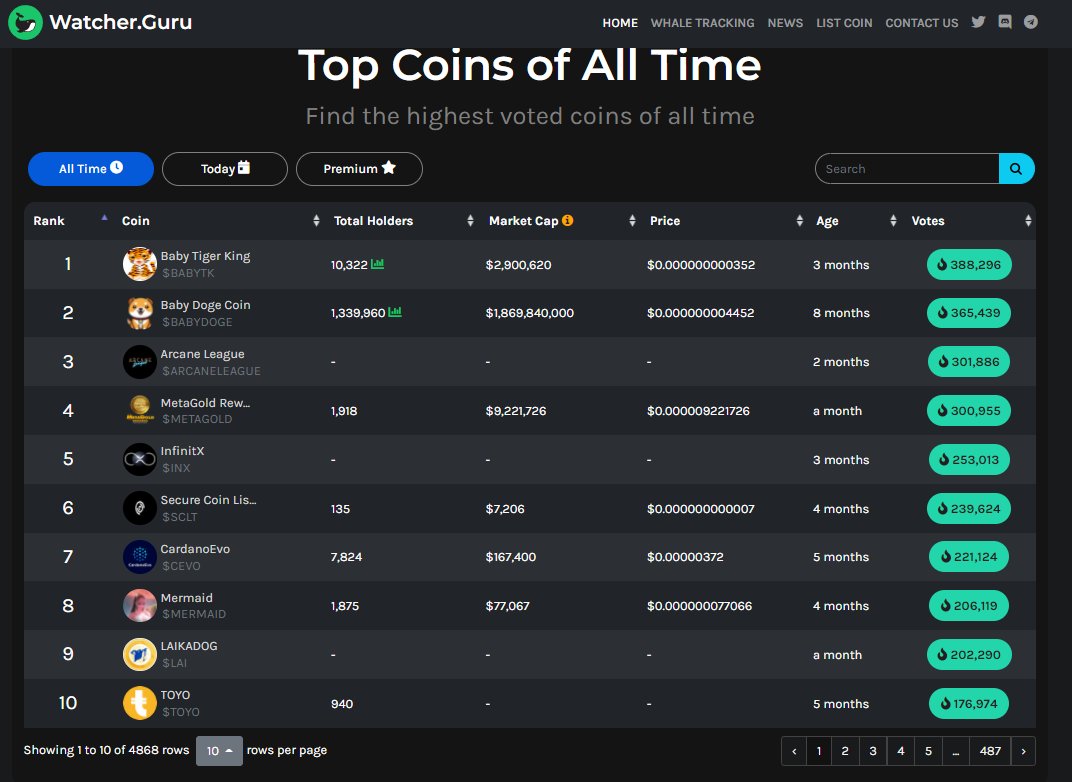This screenshot has width=1072, height=782.
Task: Open Baby Doge Coin holders chart icon
Action: tap(394, 312)
